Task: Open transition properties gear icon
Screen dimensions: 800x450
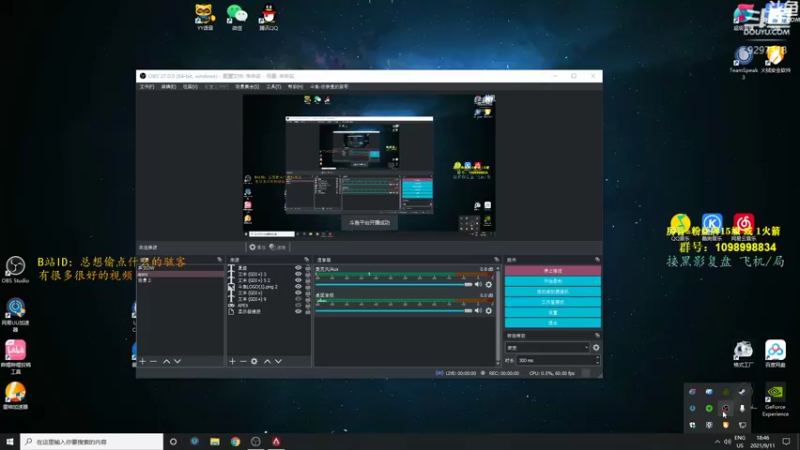Action: click(x=596, y=347)
